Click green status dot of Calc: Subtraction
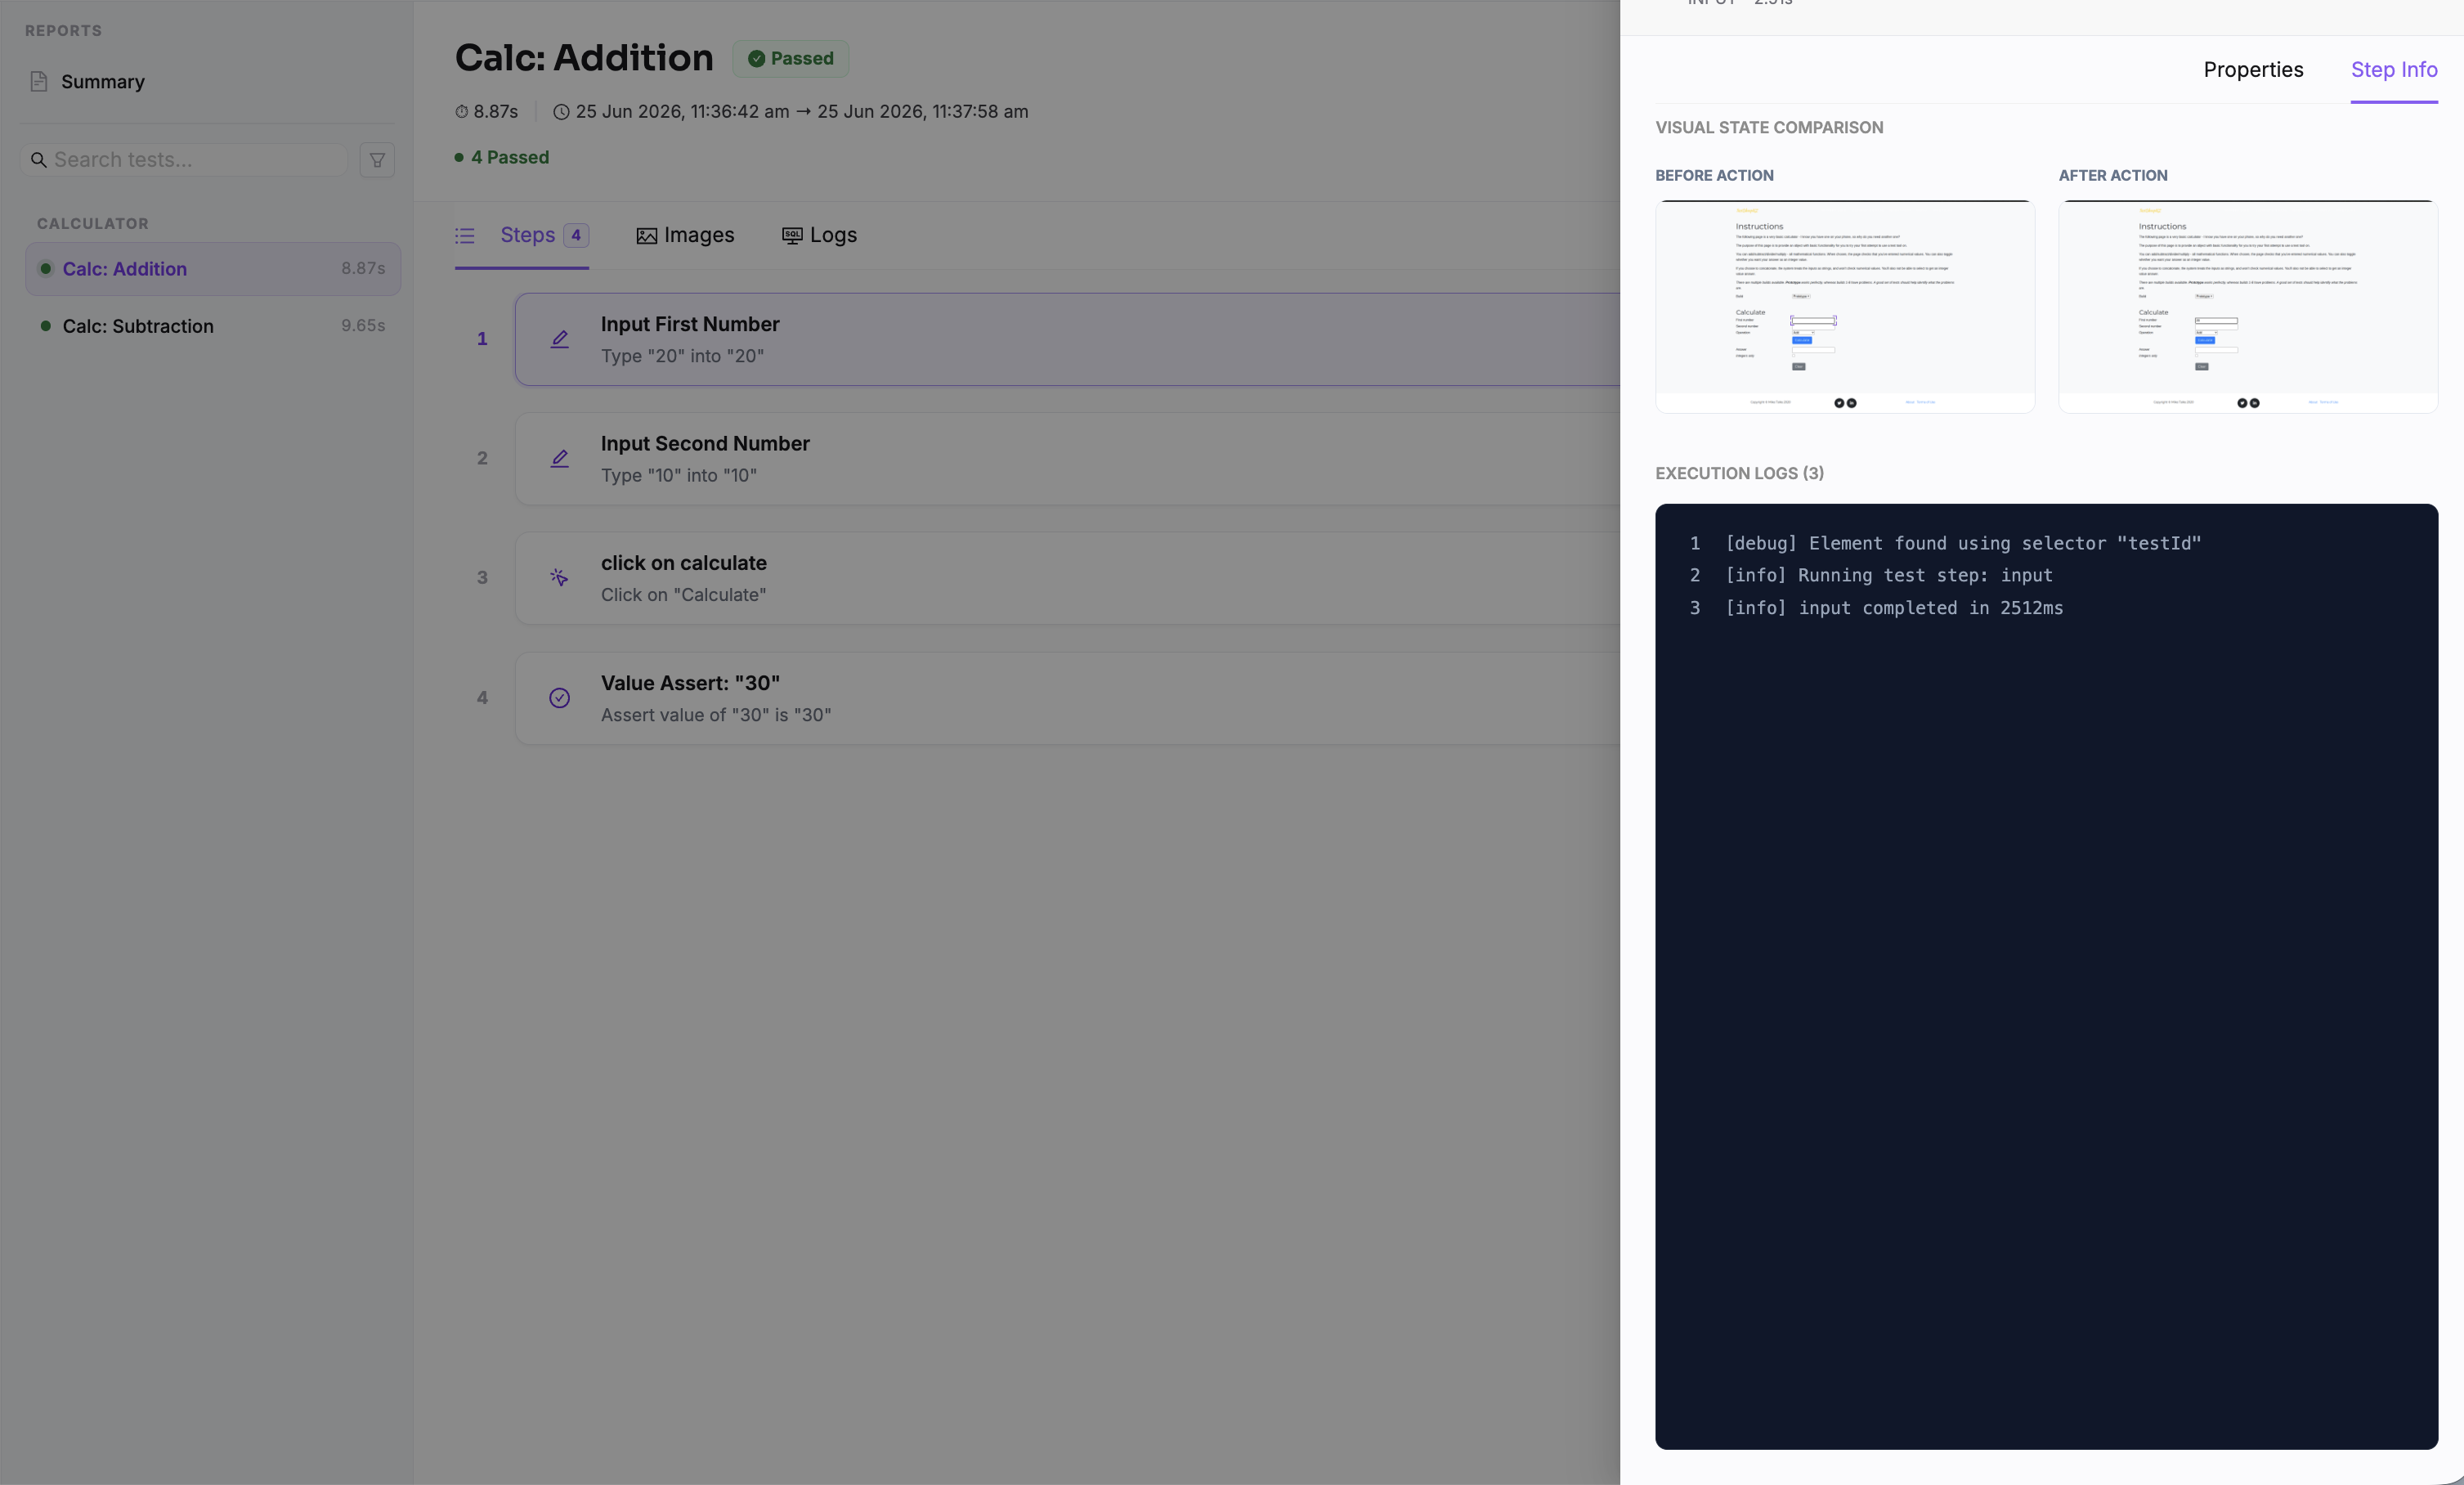Image resolution: width=2464 pixels, height=1485 pixels. [x=45, y=326]
